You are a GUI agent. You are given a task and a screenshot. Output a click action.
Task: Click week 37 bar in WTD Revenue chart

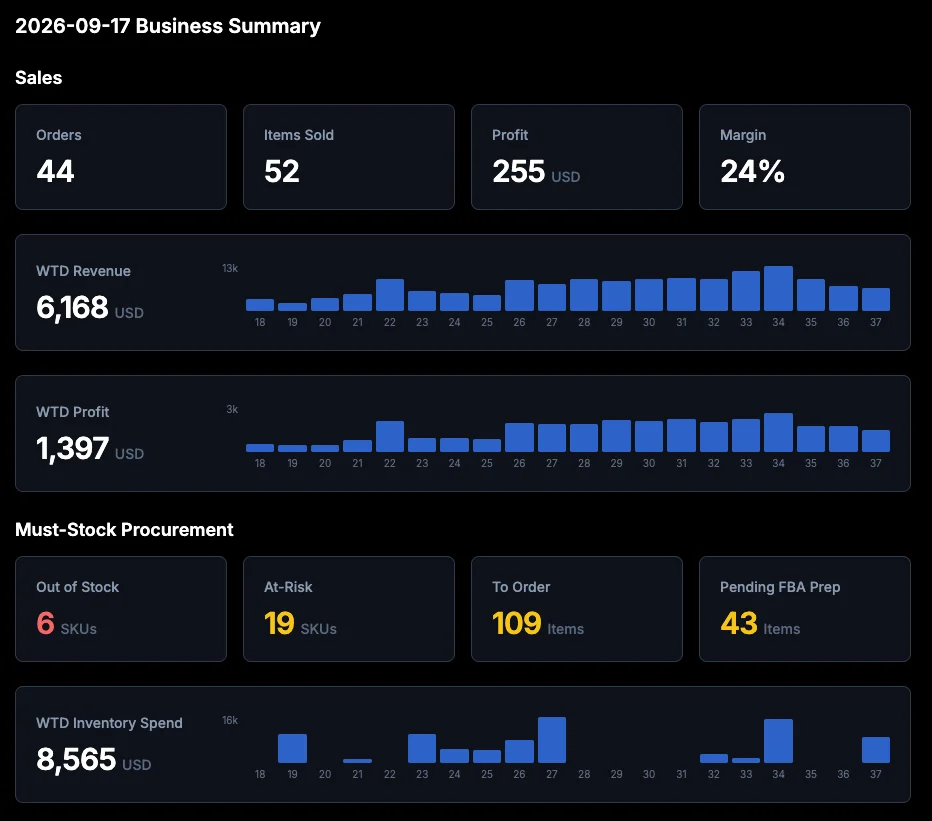click(x=876, y=299)
